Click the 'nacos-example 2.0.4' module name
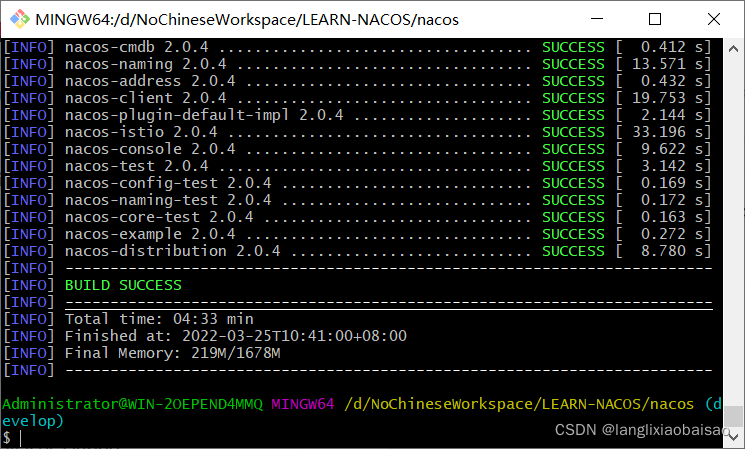Viewport: 745px width, 449px height. 150,234
